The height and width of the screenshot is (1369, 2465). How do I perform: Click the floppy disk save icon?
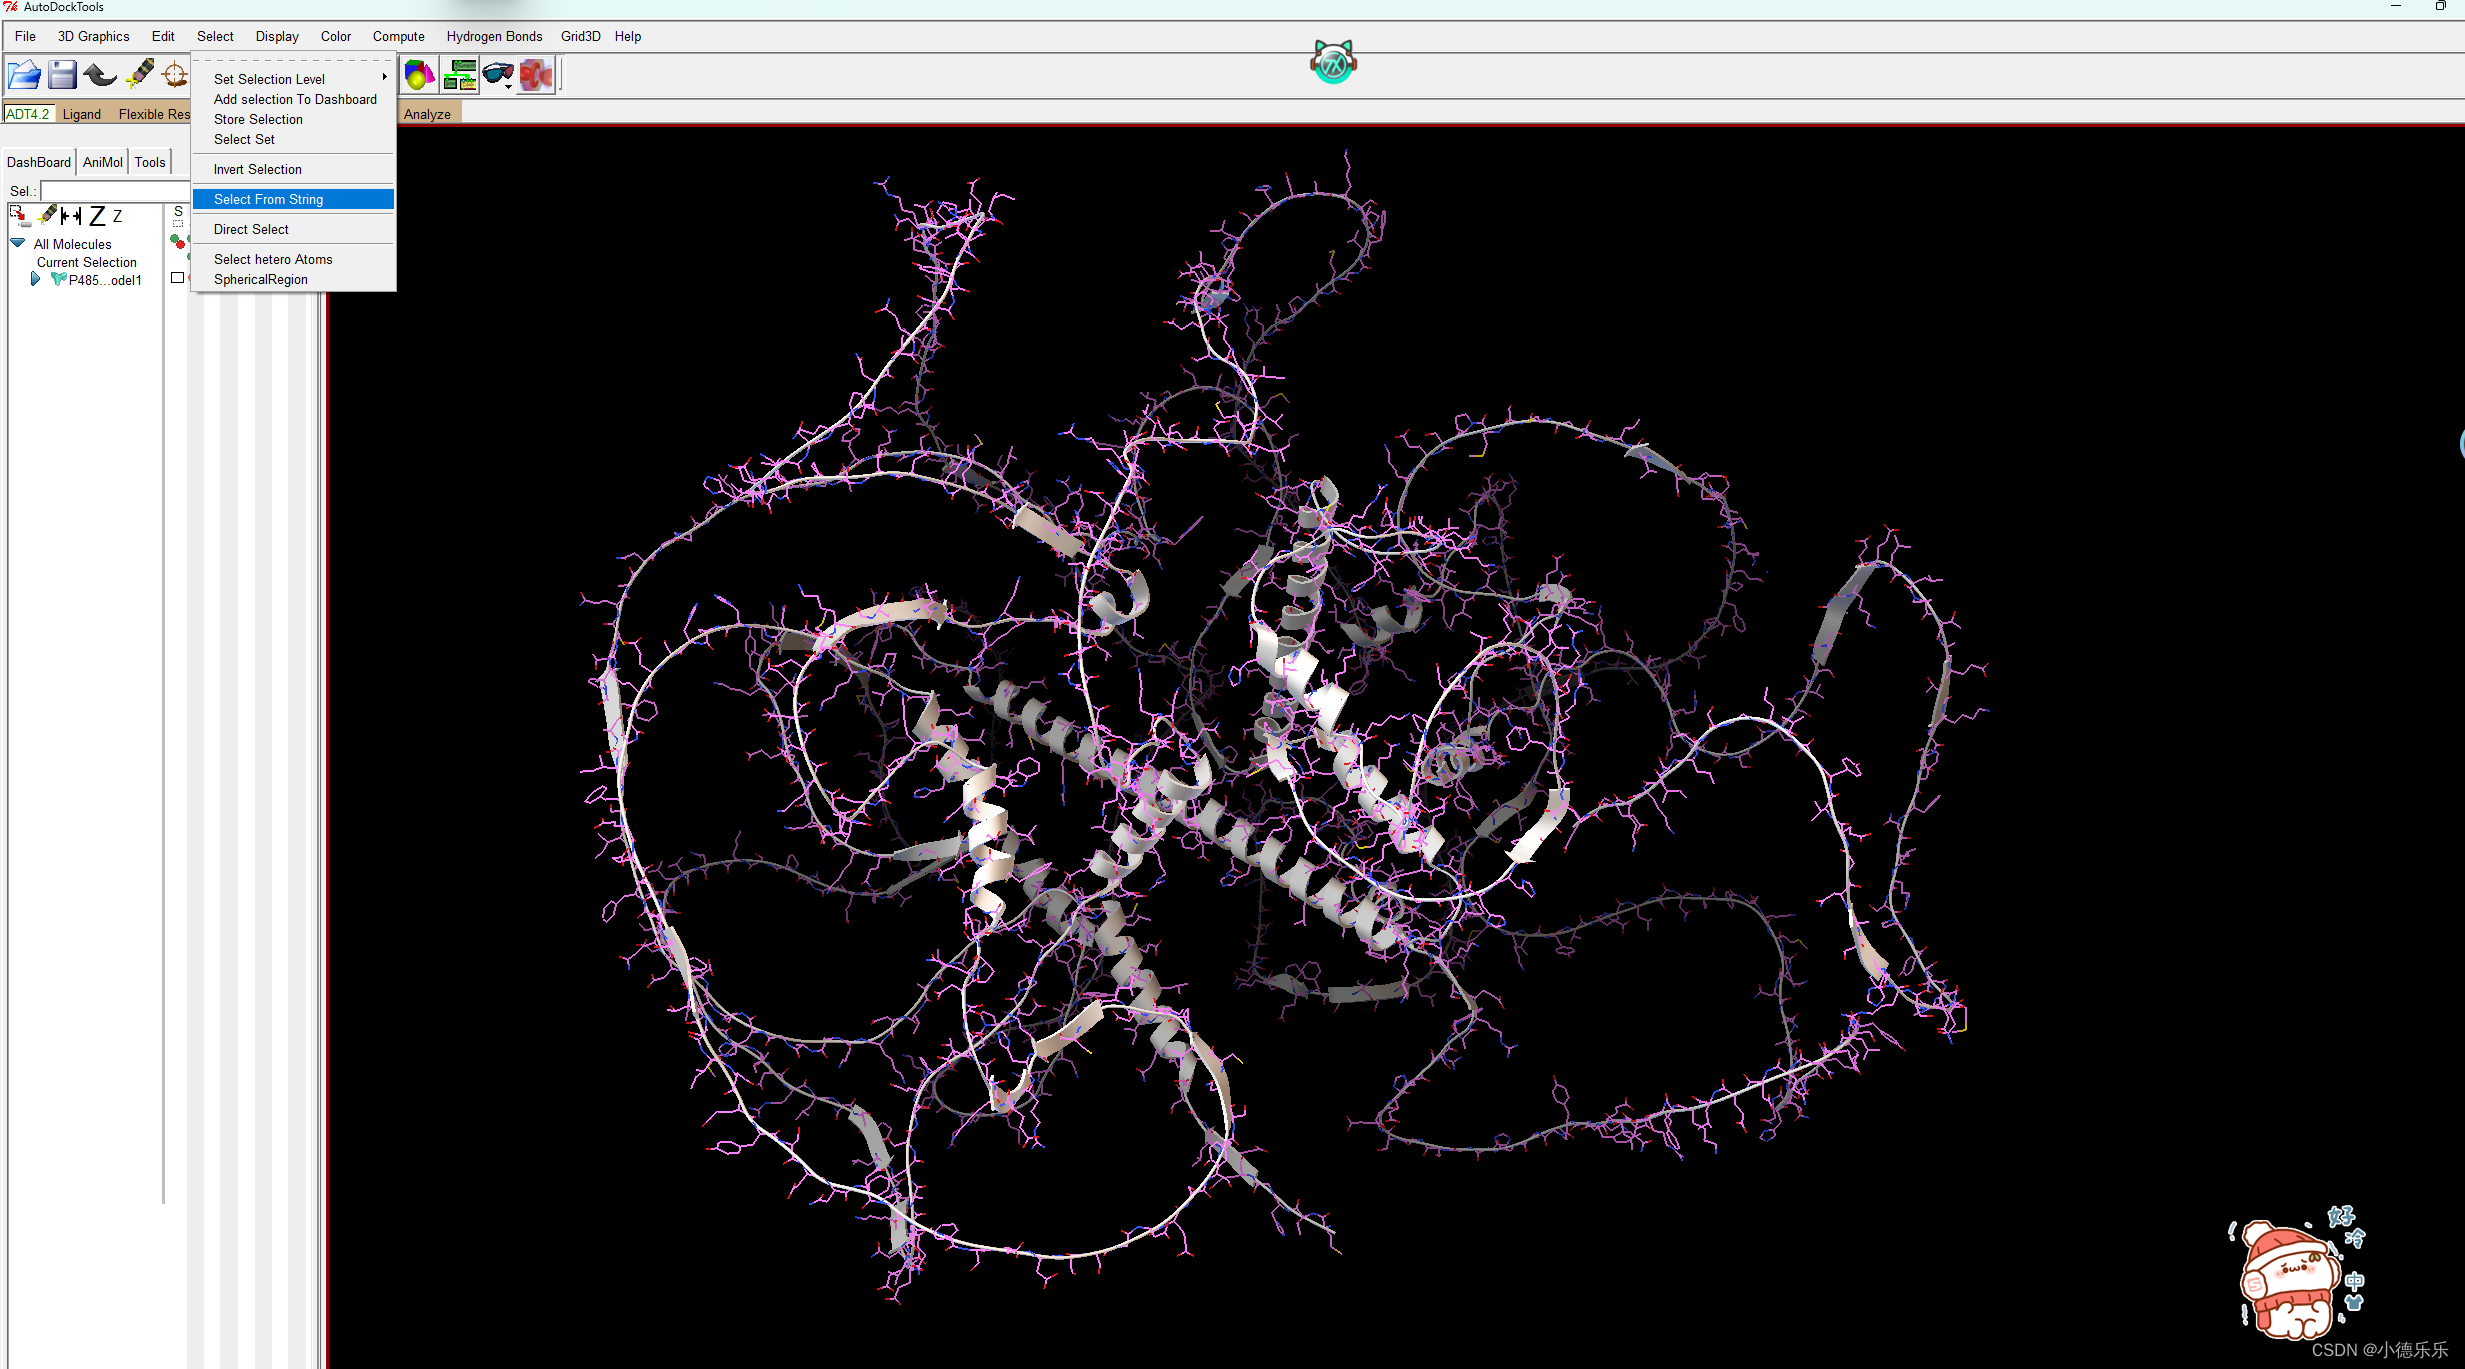coord(62,75)
